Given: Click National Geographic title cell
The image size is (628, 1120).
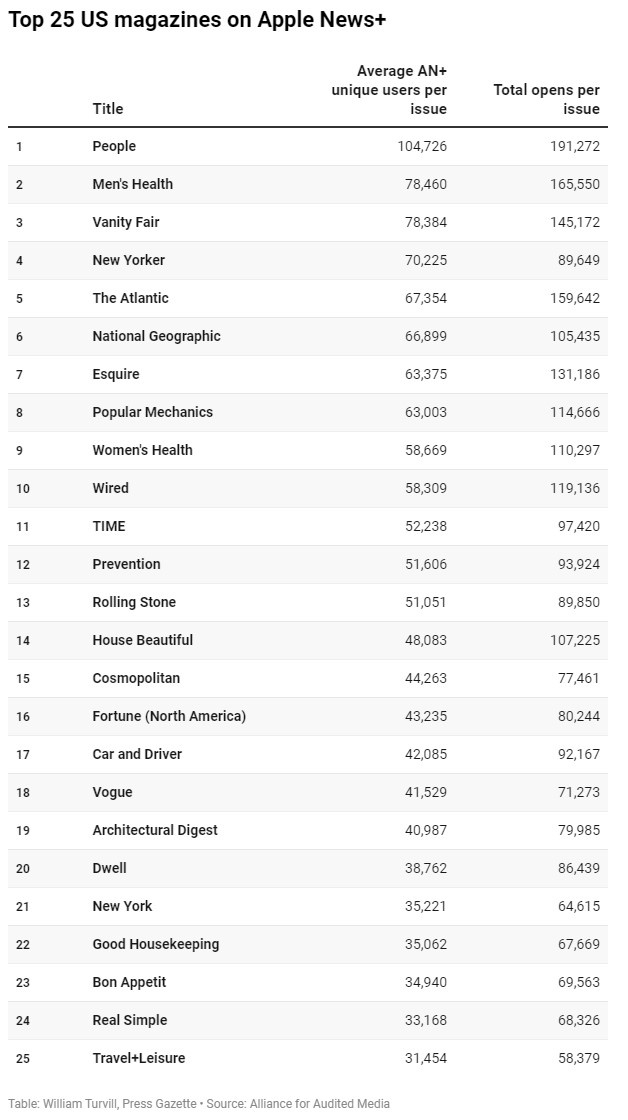Looking at the screenshot, I should click(x=156, y=336).
